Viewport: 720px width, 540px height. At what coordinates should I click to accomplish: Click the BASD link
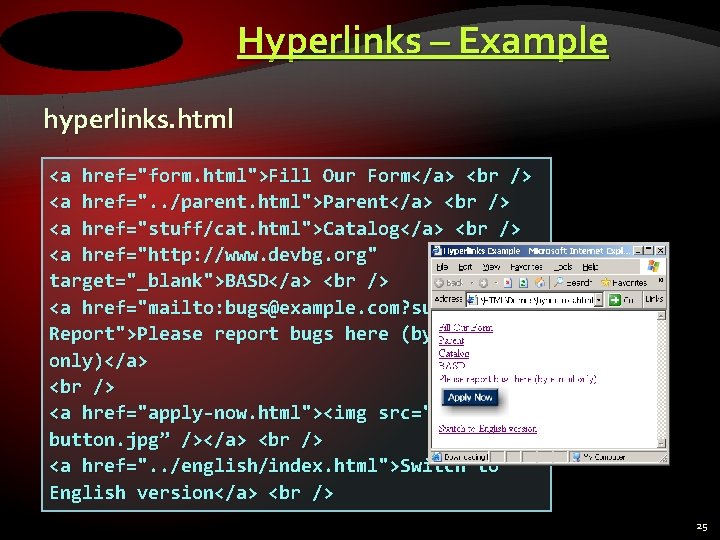click(452, 366)
